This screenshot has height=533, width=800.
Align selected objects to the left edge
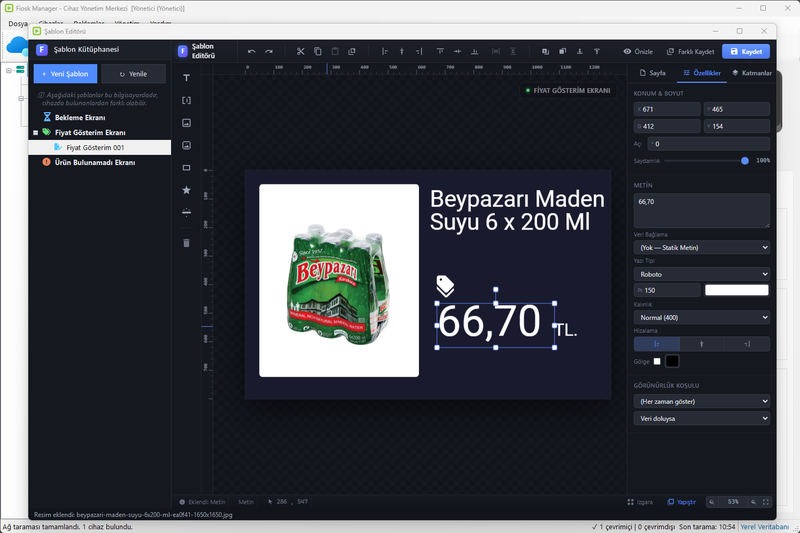coord(385,52)
